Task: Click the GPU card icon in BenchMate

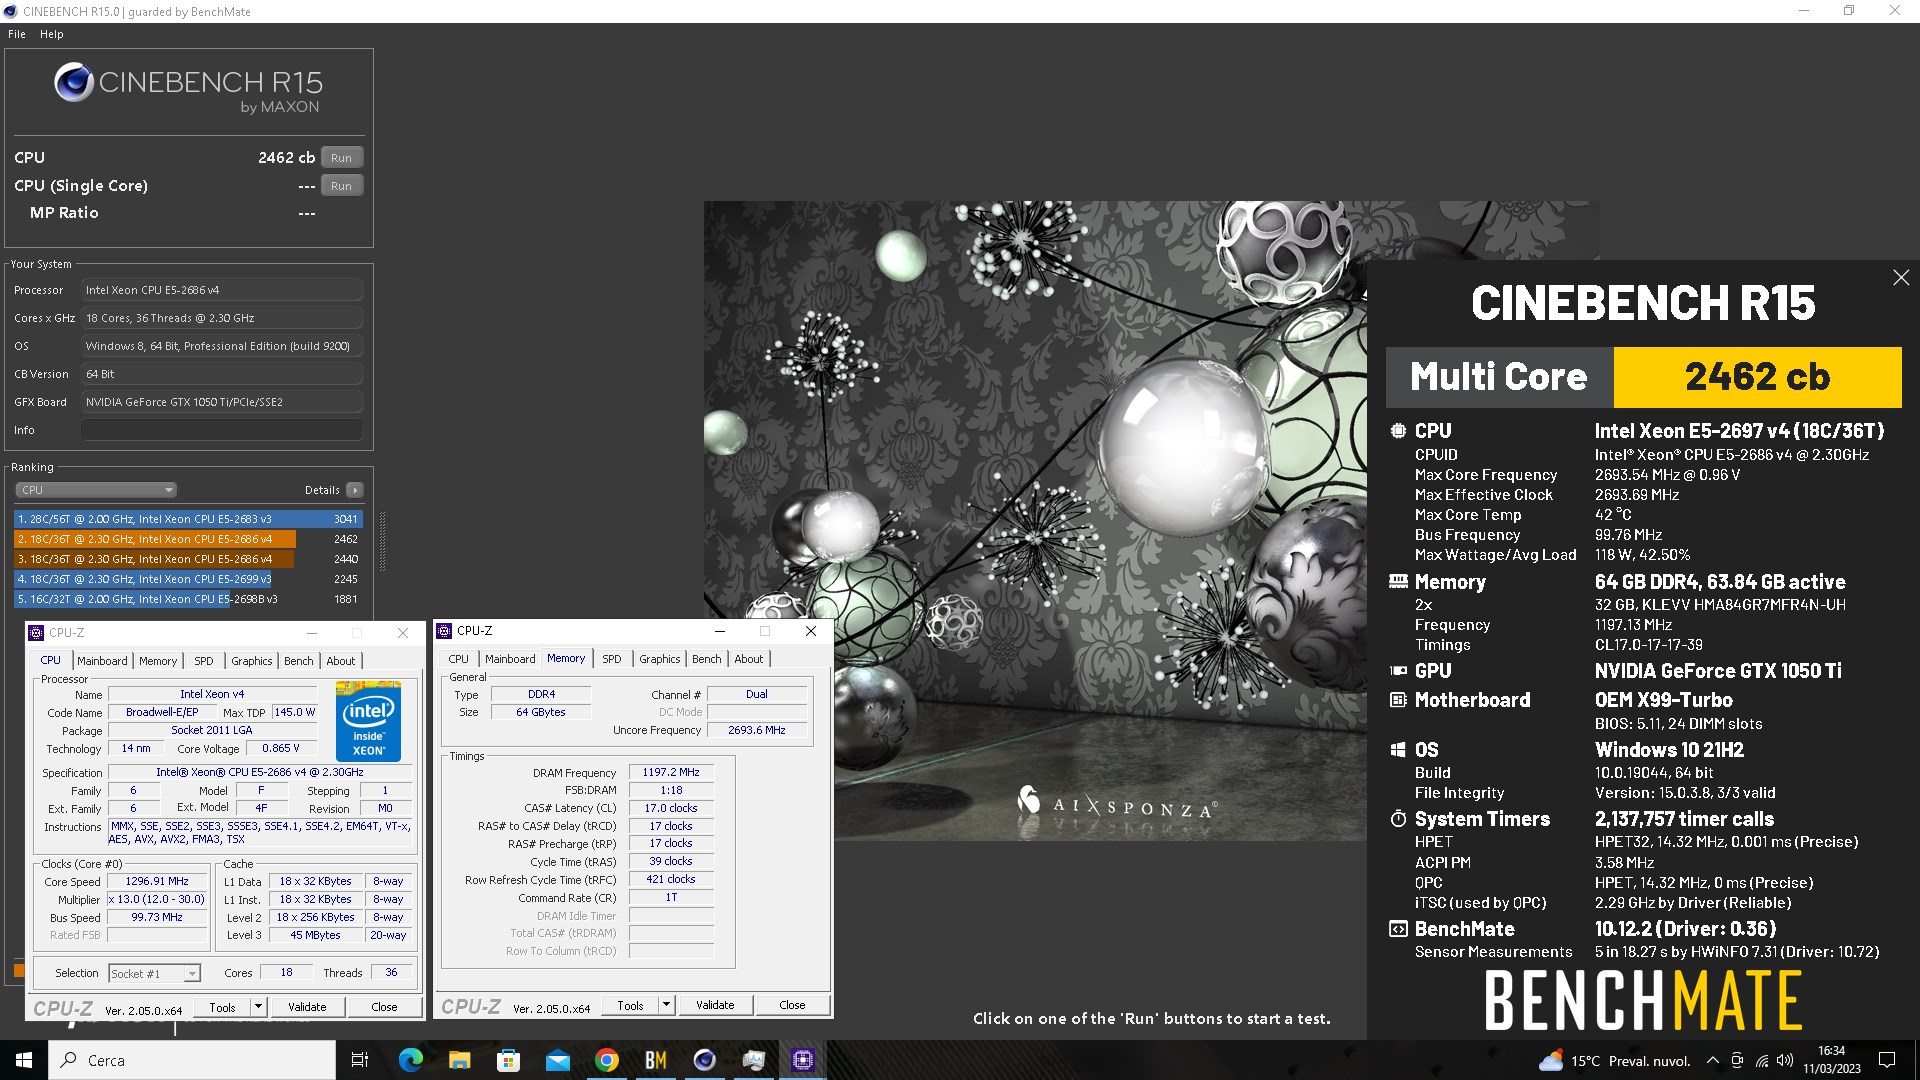Action: coord(1398,671)
